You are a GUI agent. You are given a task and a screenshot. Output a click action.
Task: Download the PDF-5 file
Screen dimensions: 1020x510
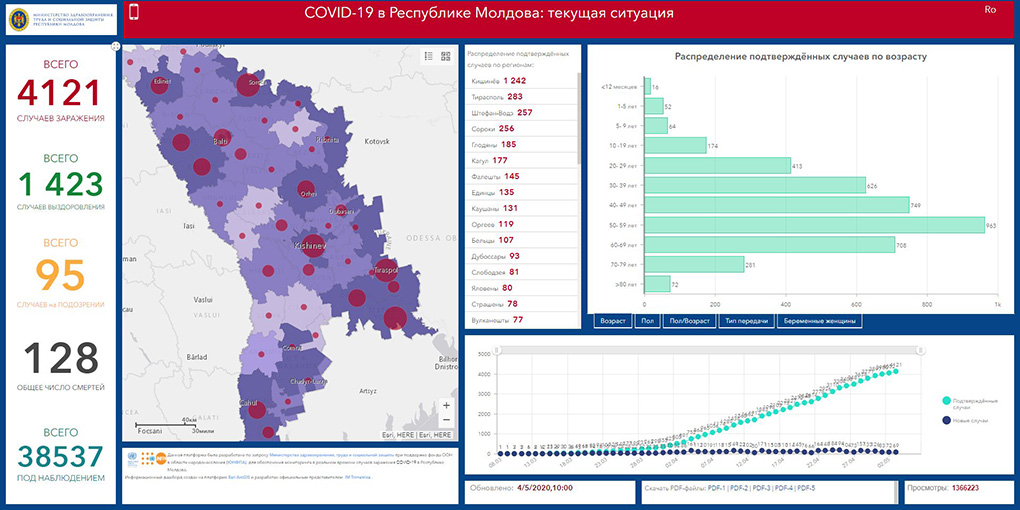(806, 488)
